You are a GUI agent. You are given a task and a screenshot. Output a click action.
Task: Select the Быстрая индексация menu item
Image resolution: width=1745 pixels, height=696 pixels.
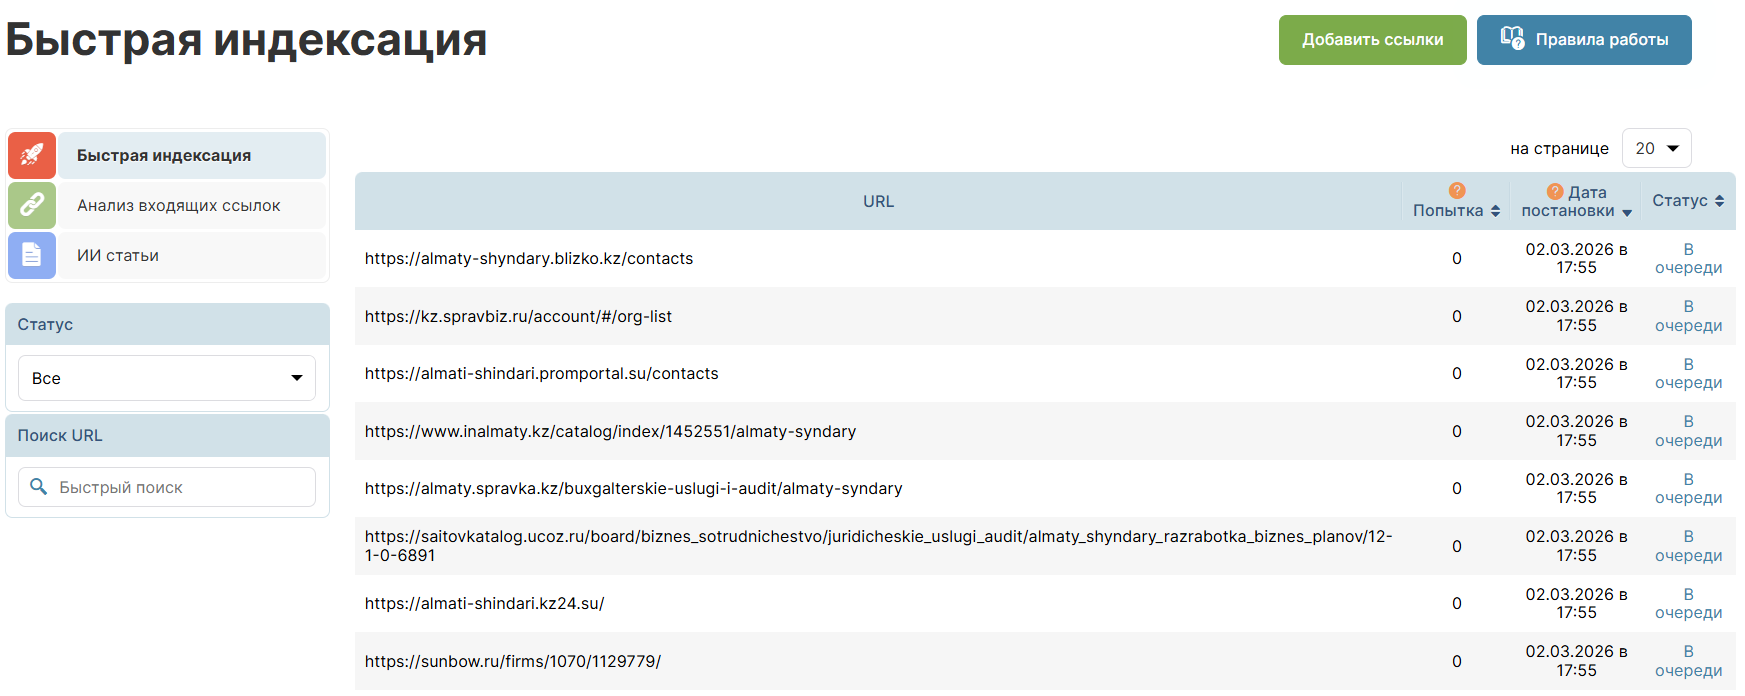164,155
